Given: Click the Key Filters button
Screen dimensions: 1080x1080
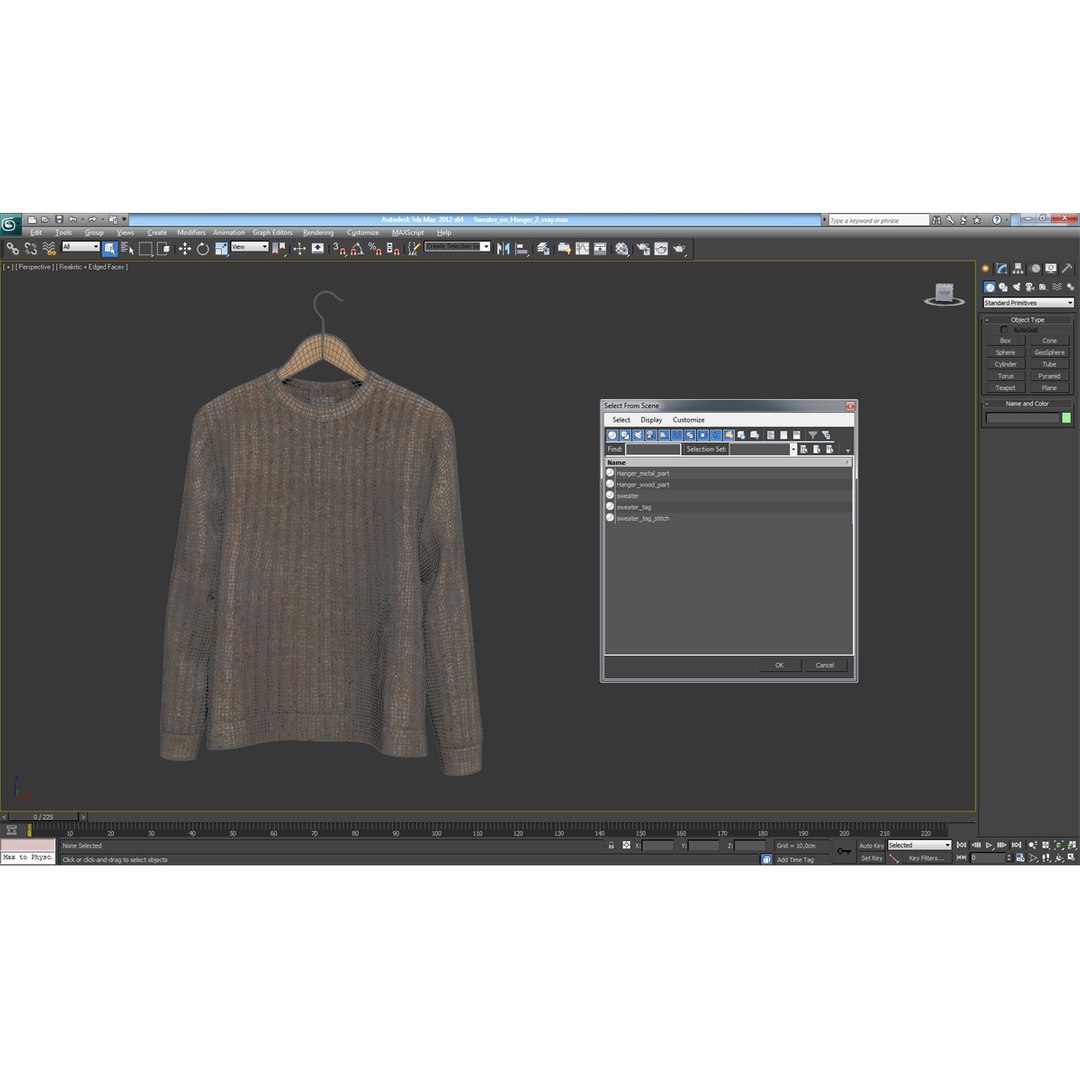Looking at the screenshot, I should point(925,858).
